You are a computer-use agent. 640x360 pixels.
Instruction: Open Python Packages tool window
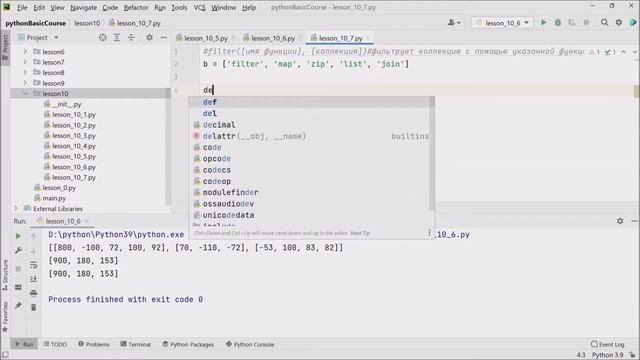point(188,344)
